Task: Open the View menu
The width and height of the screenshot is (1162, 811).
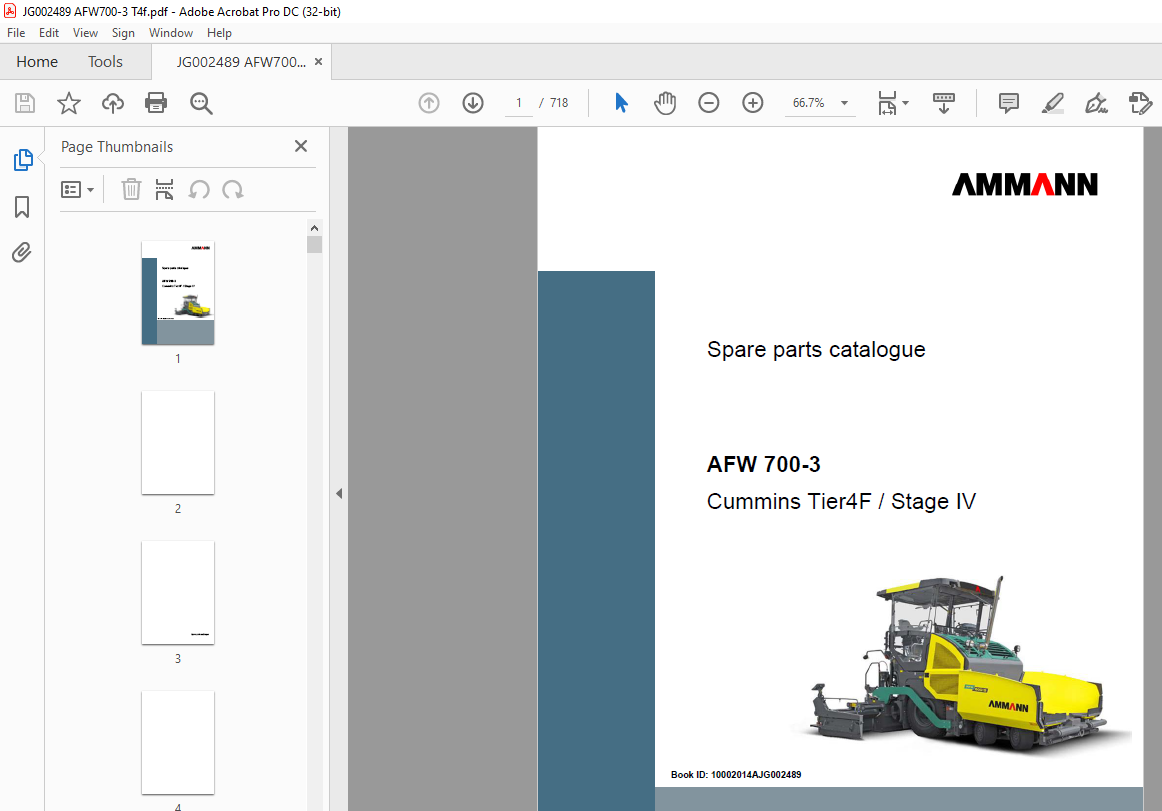Action: point(85,33)
